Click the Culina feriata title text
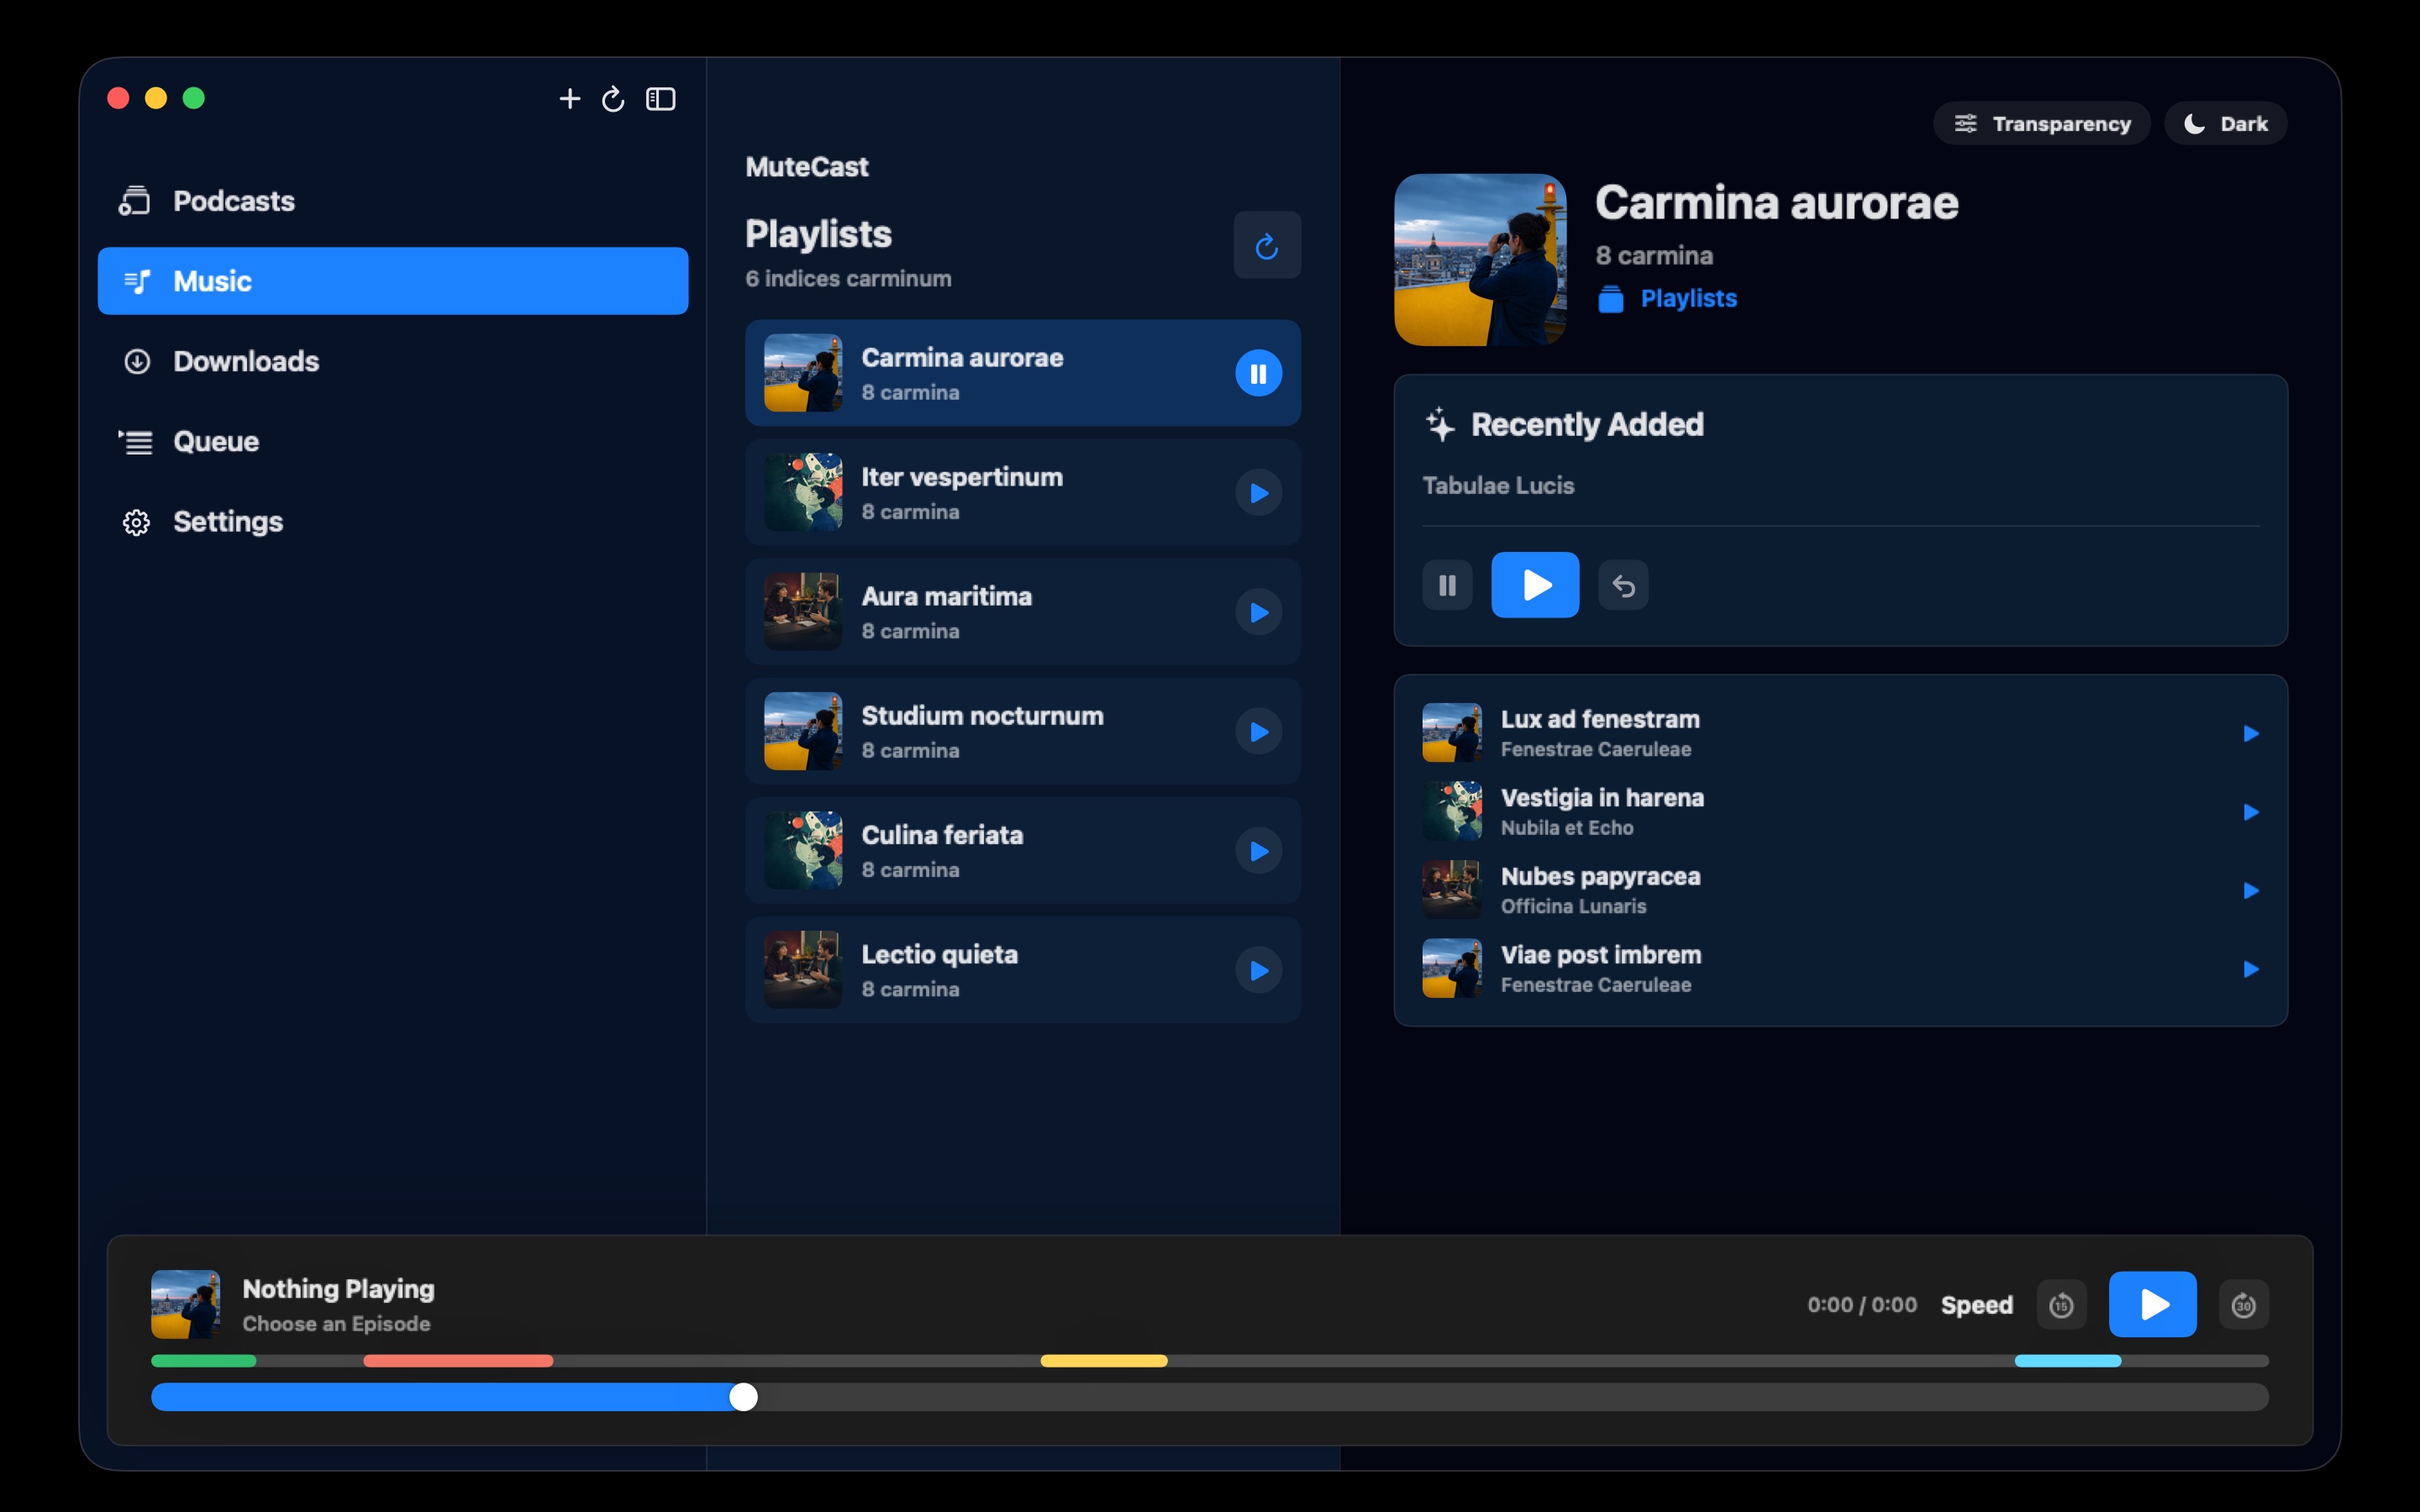 [x=942, y=835]
